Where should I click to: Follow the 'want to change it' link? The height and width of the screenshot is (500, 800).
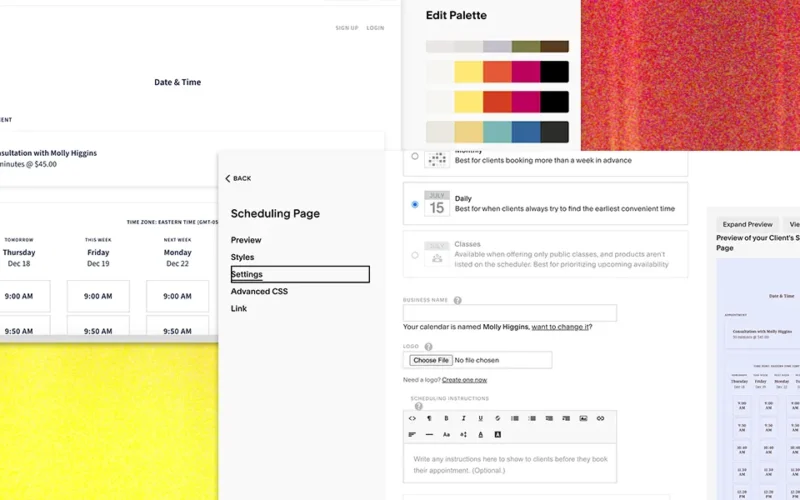click(x=560, y=327)
